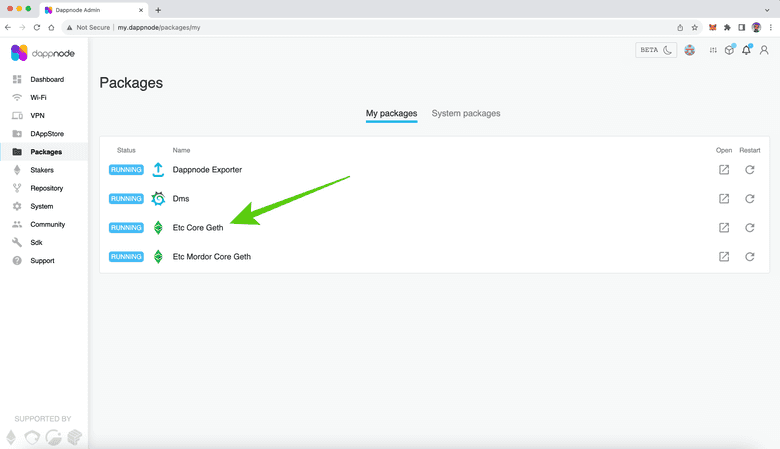Open the Etc Core Geth package
780x449 pixels.
click(198, 228)
